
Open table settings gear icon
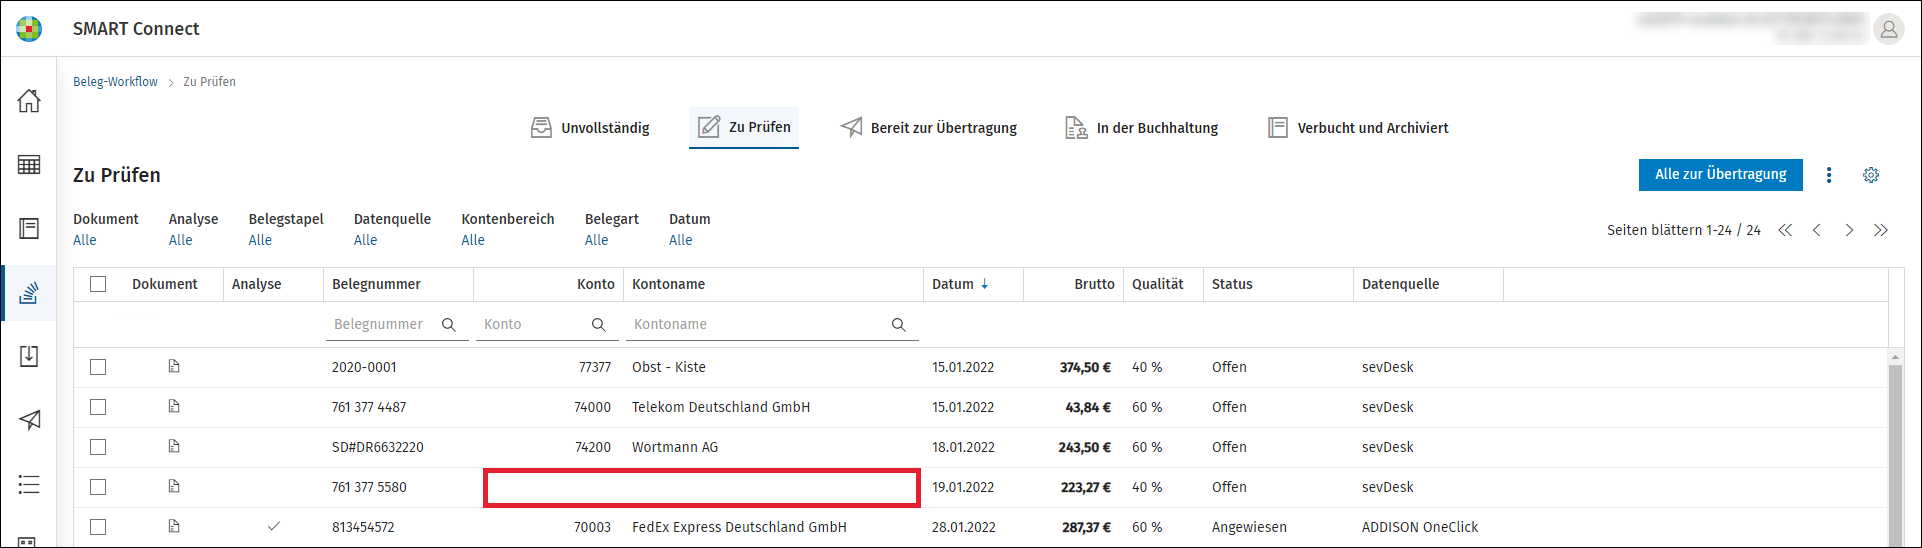(1871, 175)
